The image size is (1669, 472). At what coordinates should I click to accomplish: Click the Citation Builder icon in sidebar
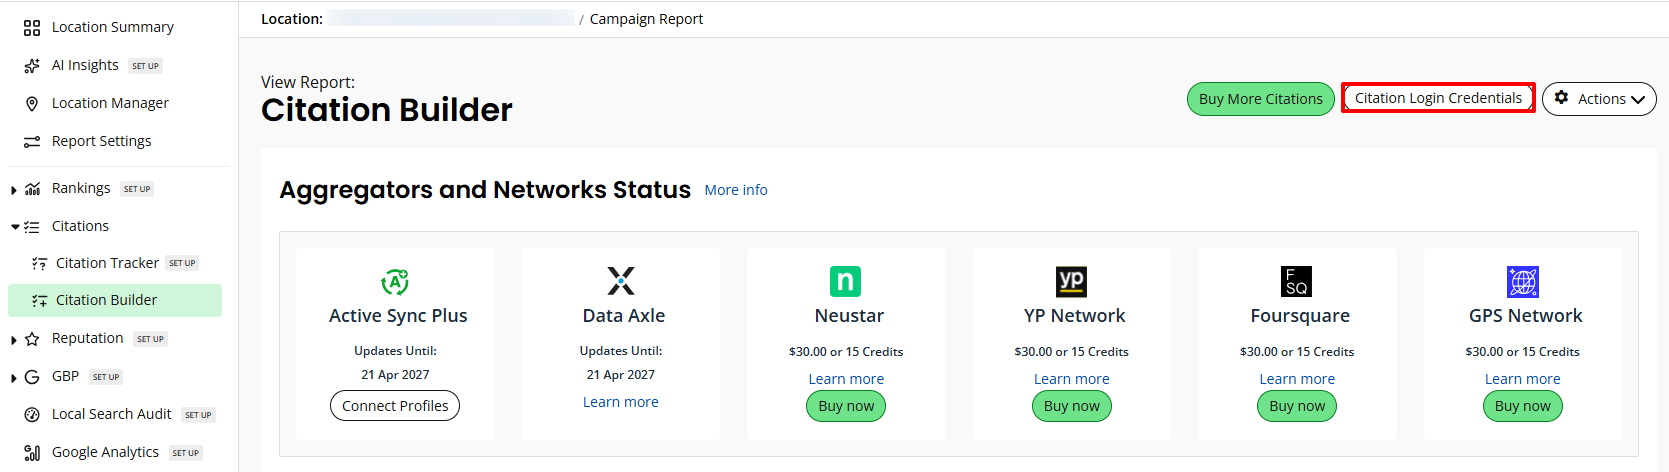39,301
